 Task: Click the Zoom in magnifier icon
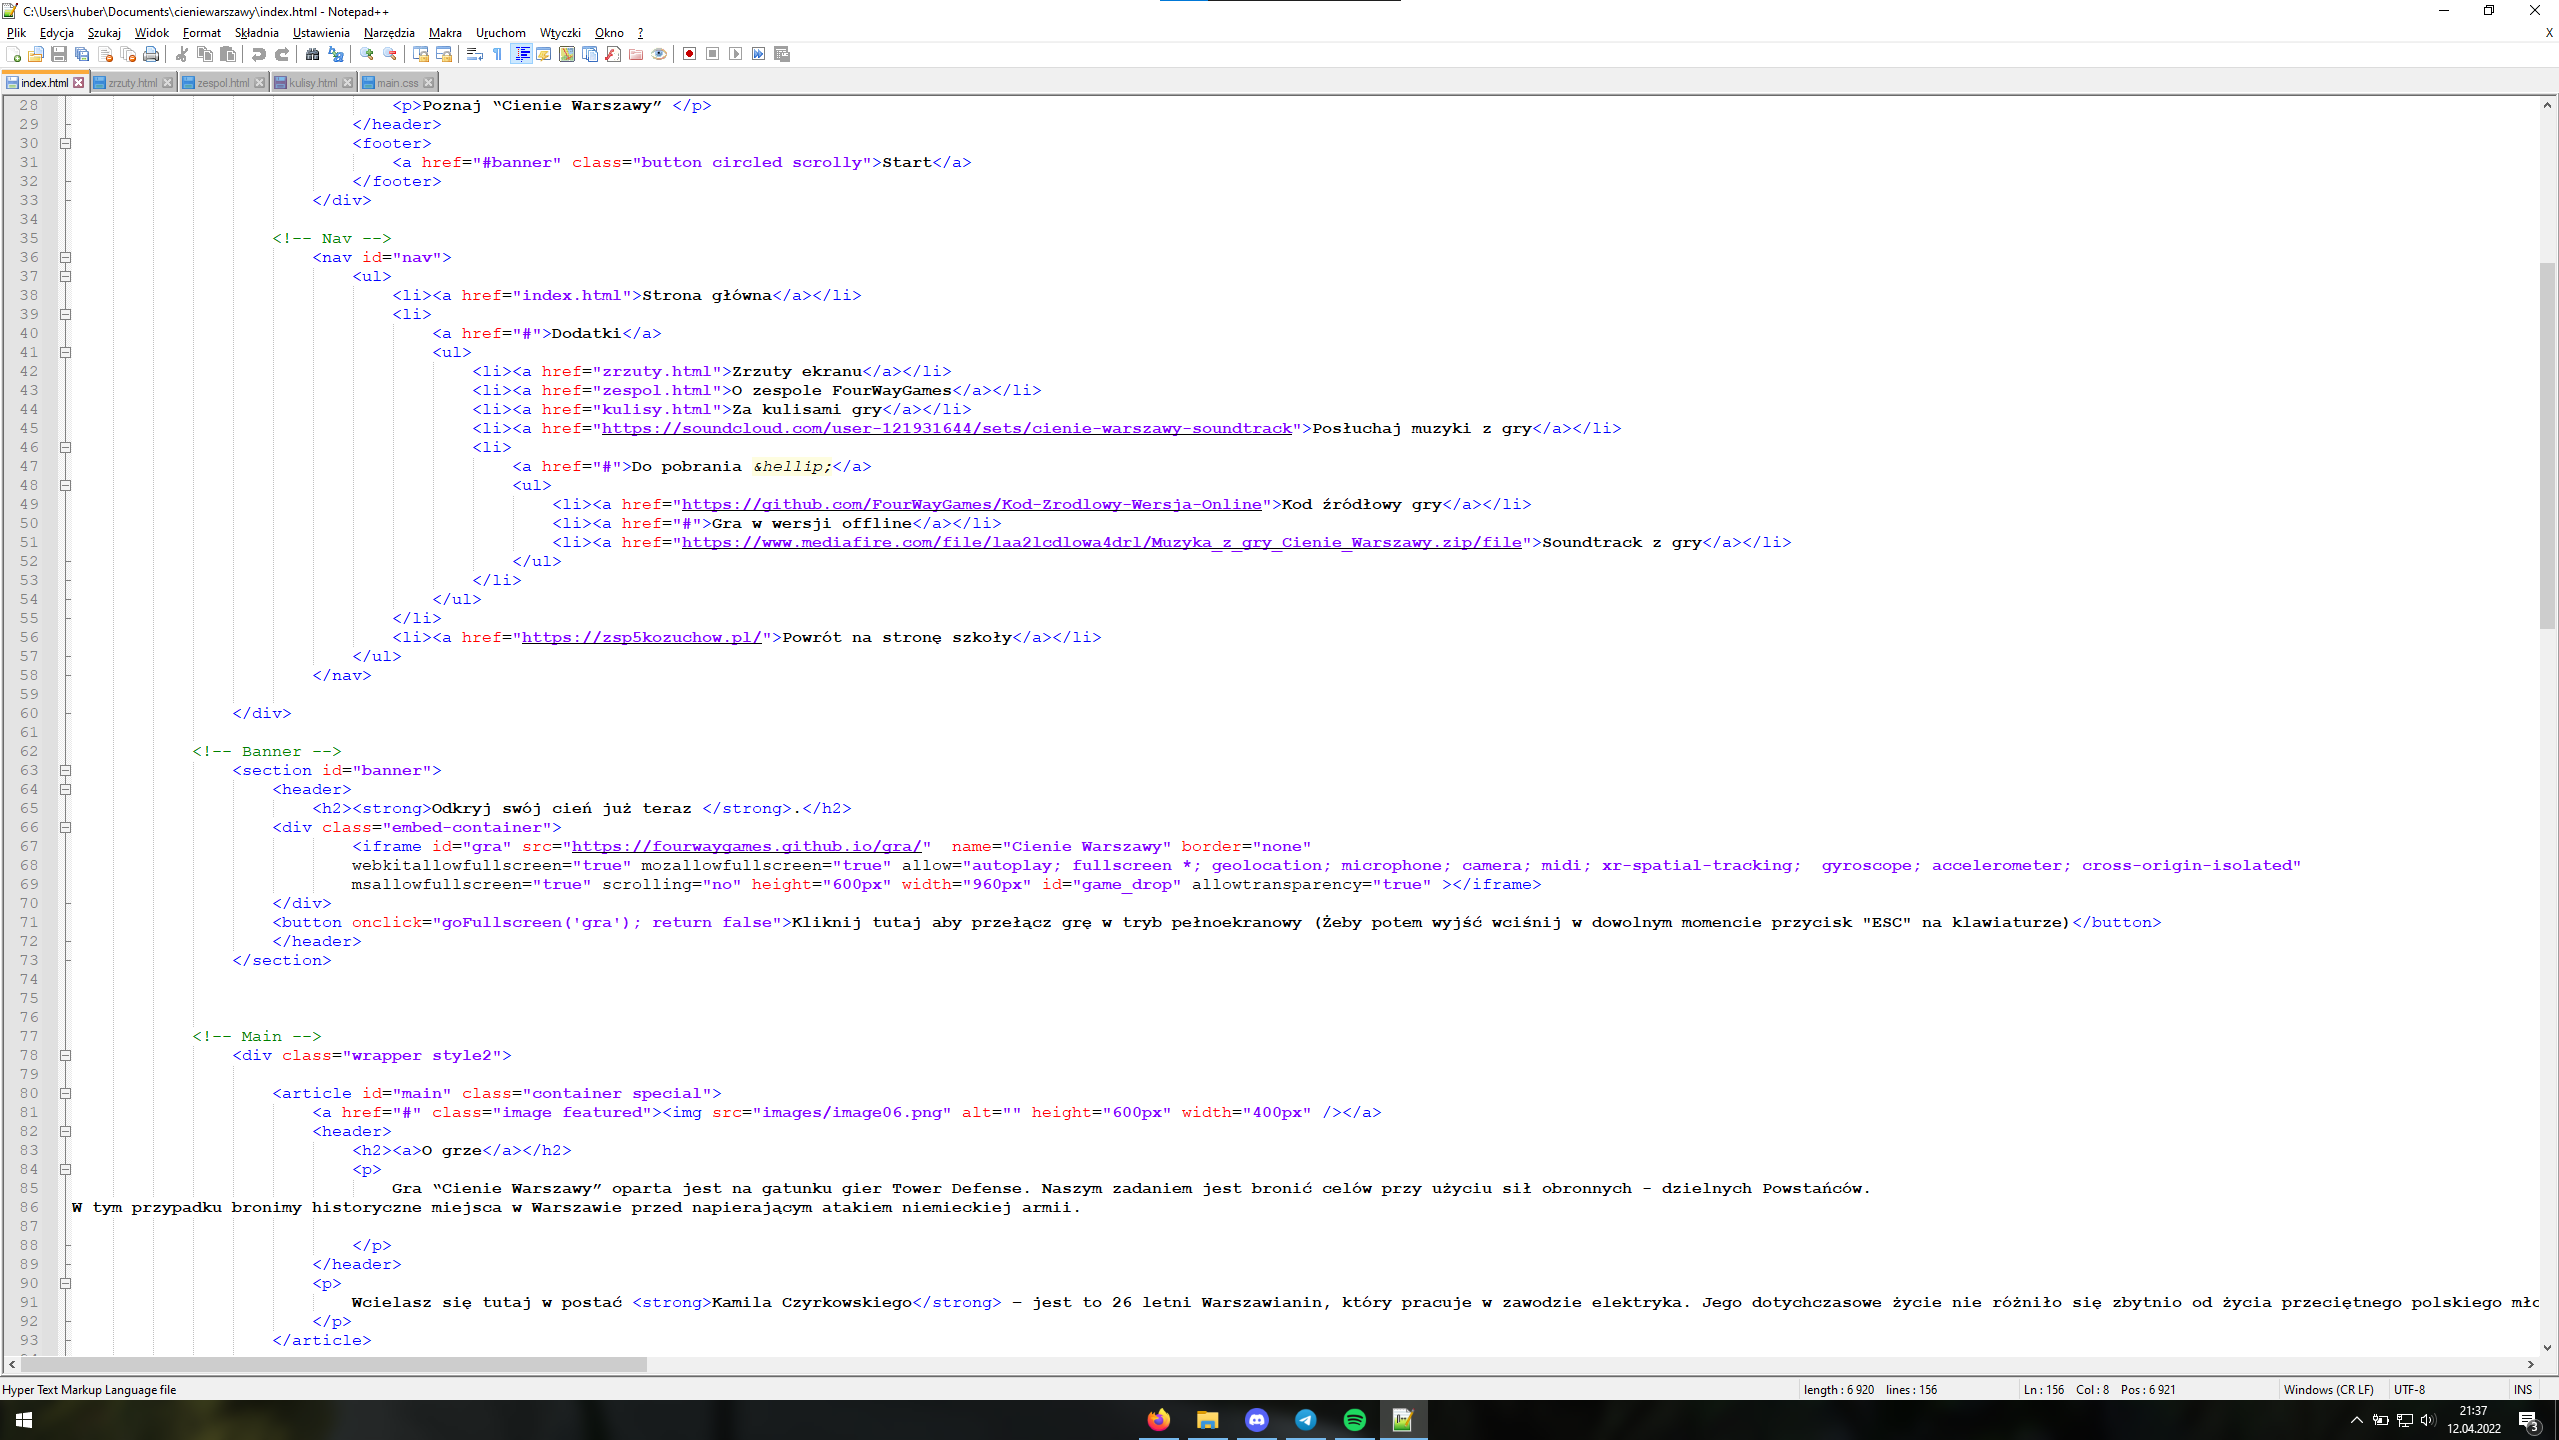[x=367, y=54]
